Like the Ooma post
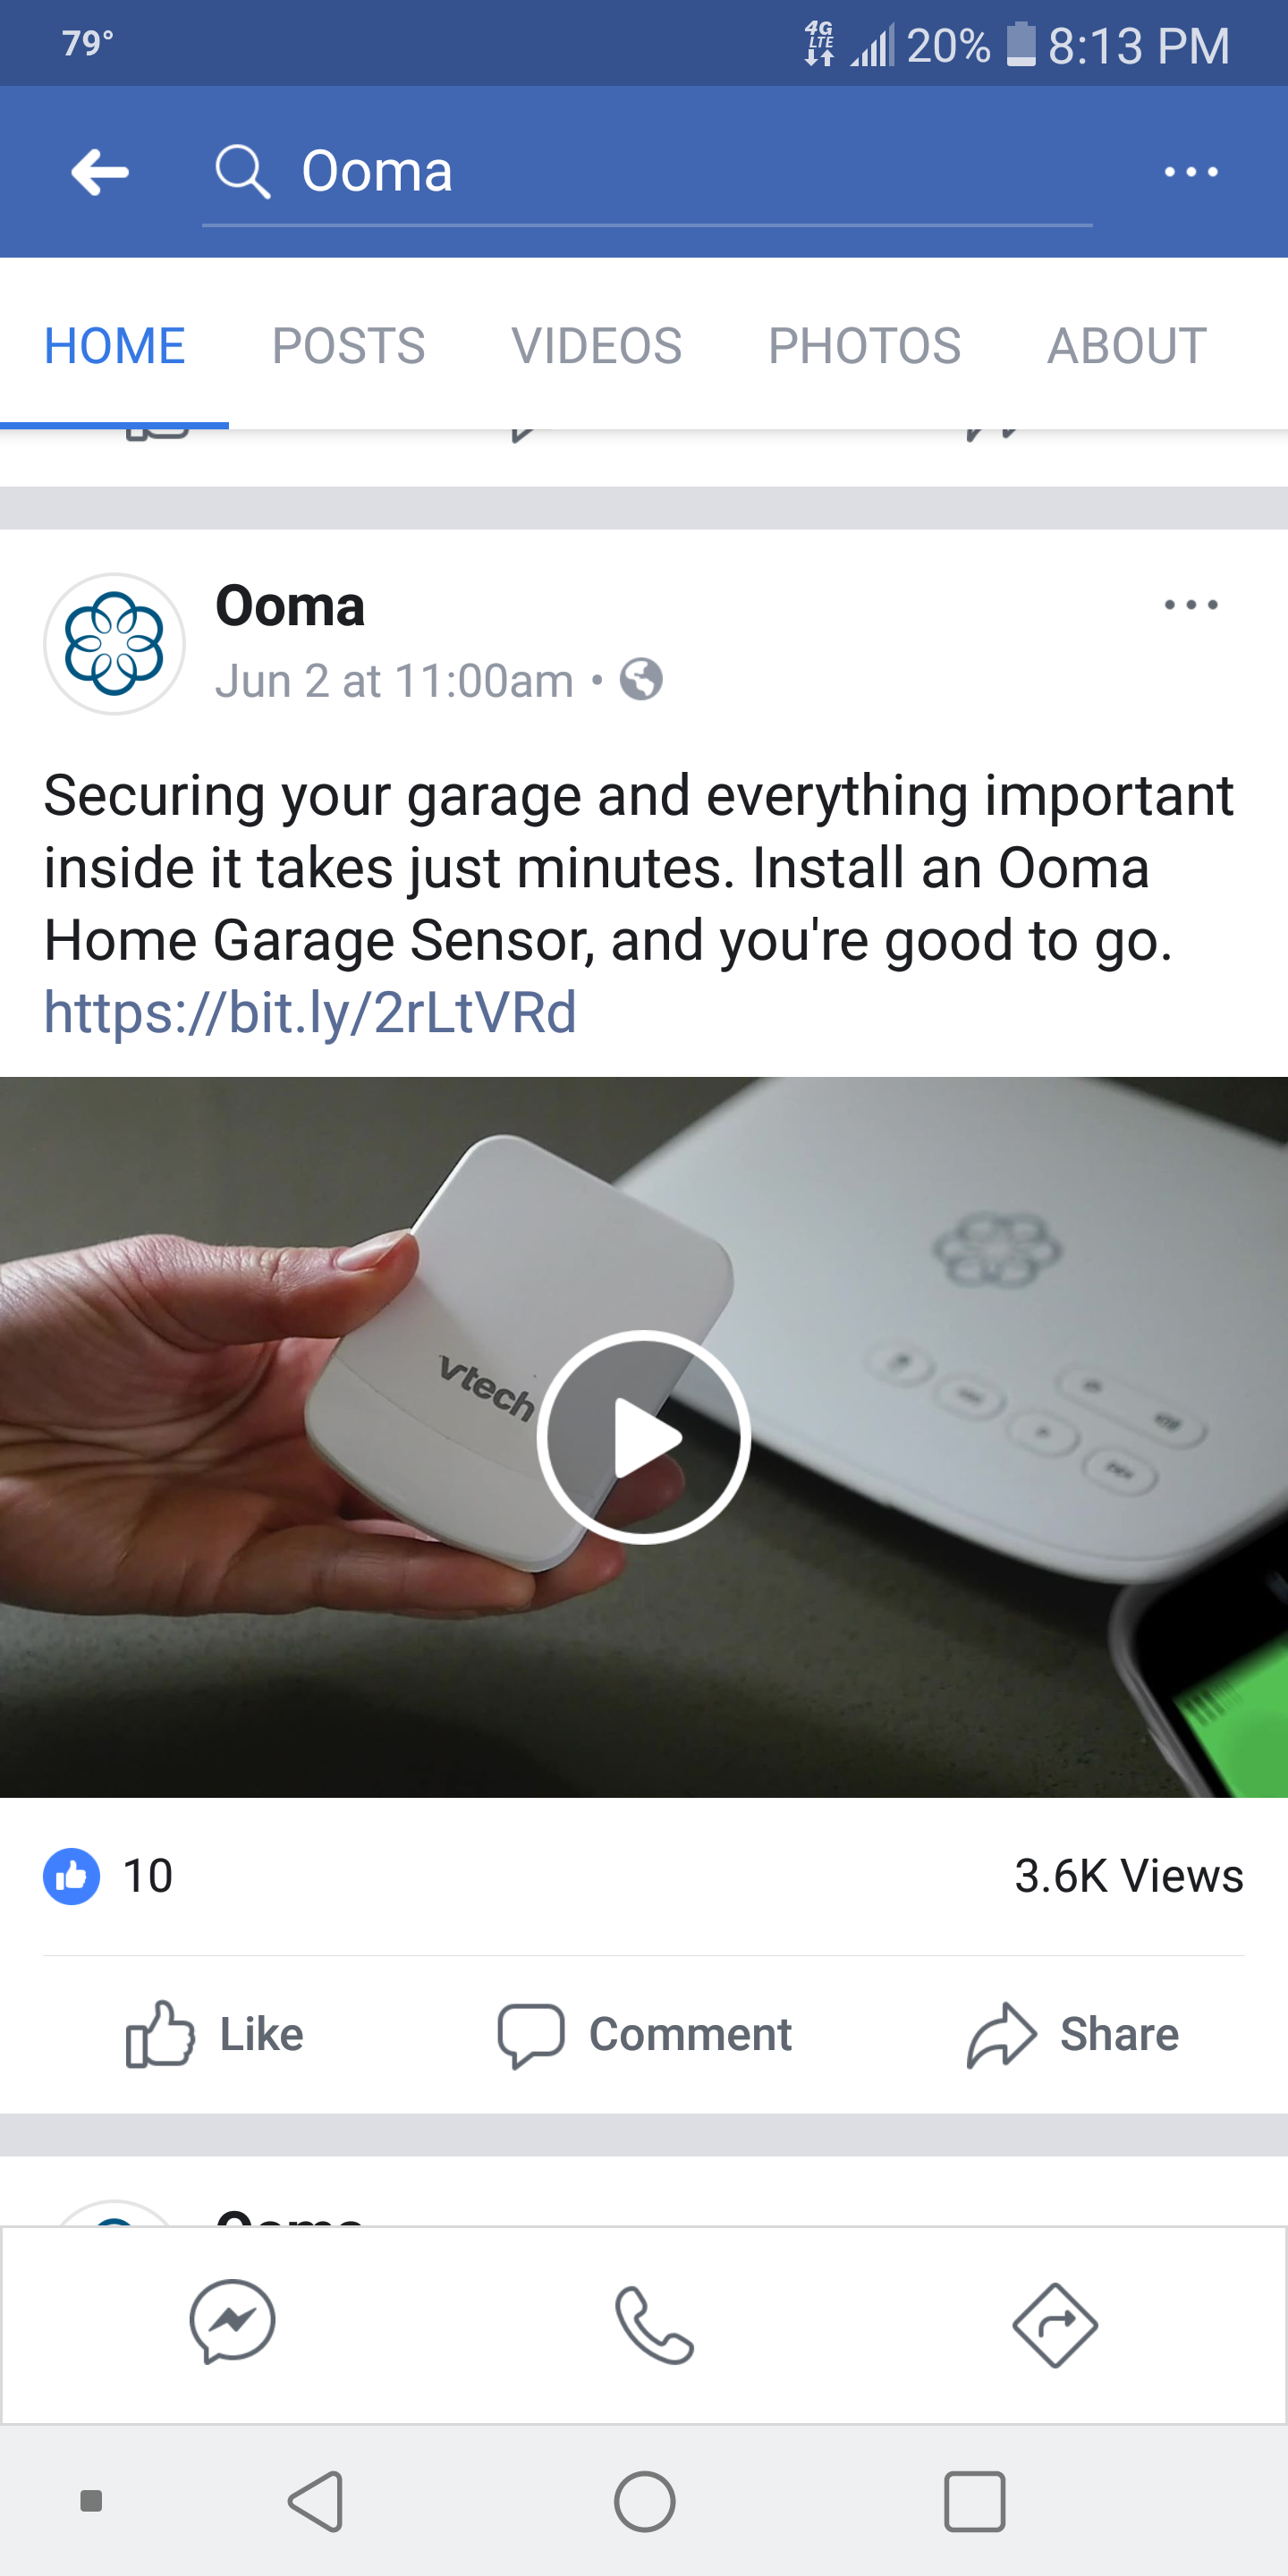1288x2576 pixels. [x=214, y=2034]
